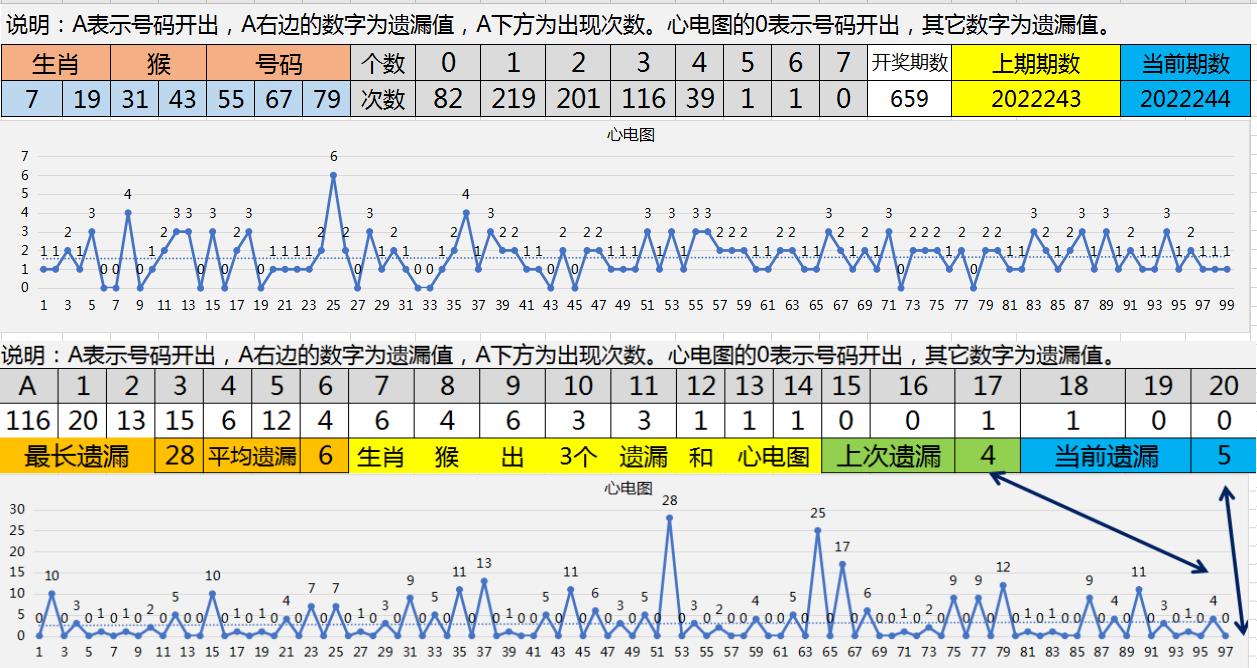This screenshot has height=668, width=1257.
Task: Select the cell containing 659
Action: [x=909, y=99]
